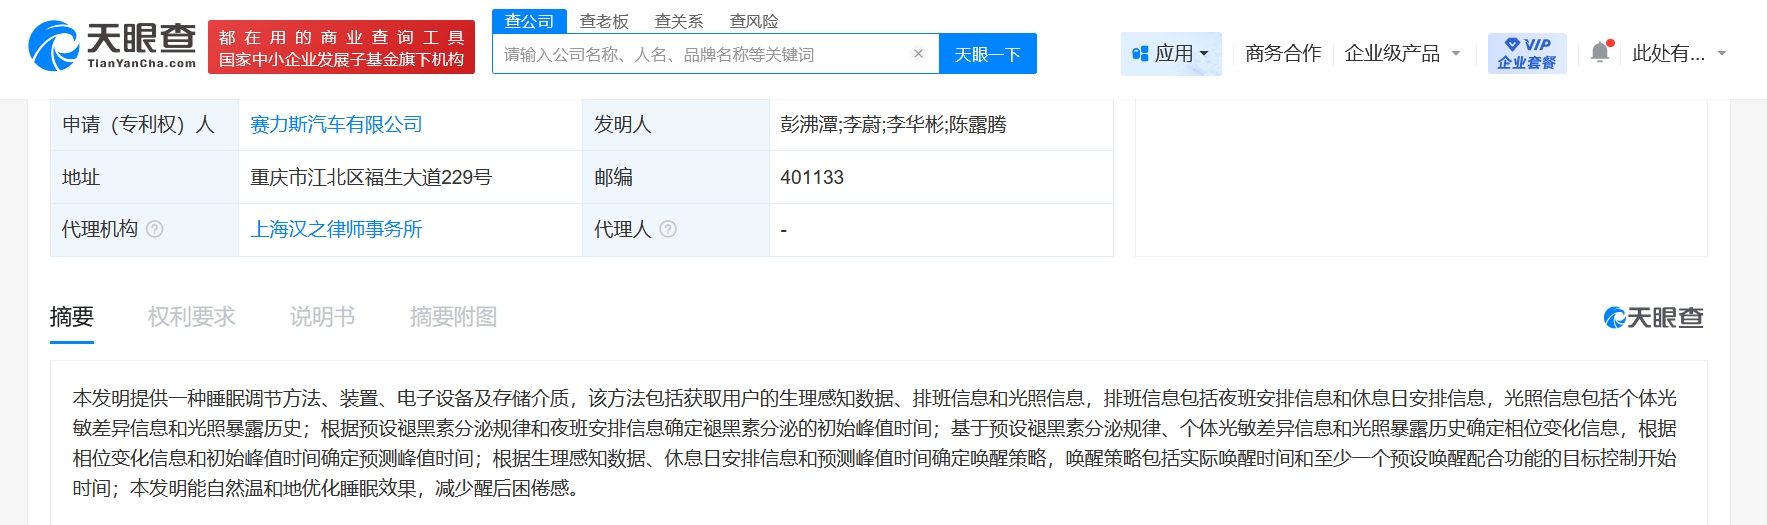This screenshot has width=1767, height=525.
Task: Switch to the 权利要求 tab
Action: point(191,317)
